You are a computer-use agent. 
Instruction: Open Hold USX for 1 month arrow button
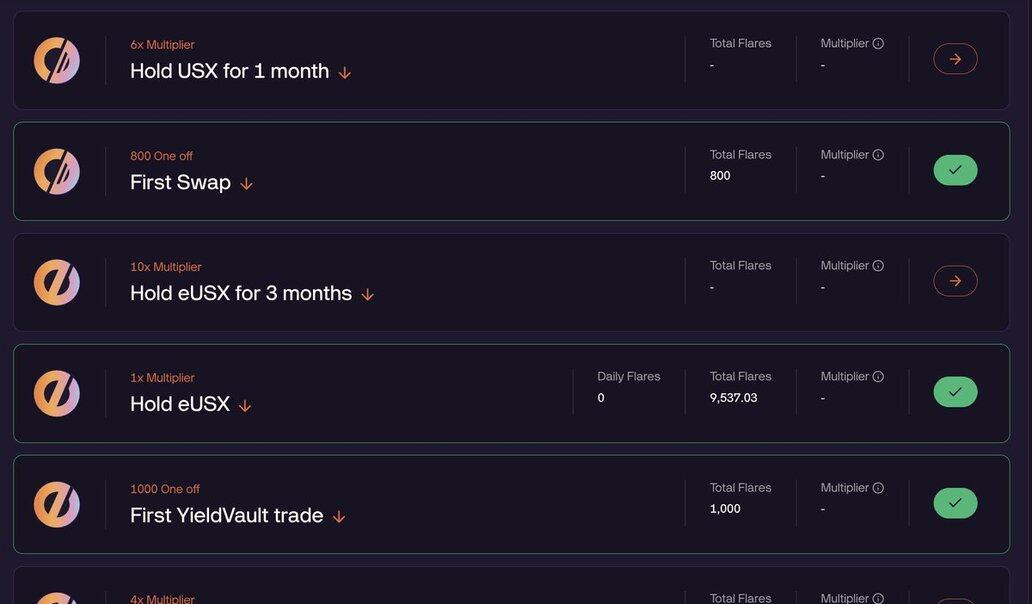click(x=955, y=59)
